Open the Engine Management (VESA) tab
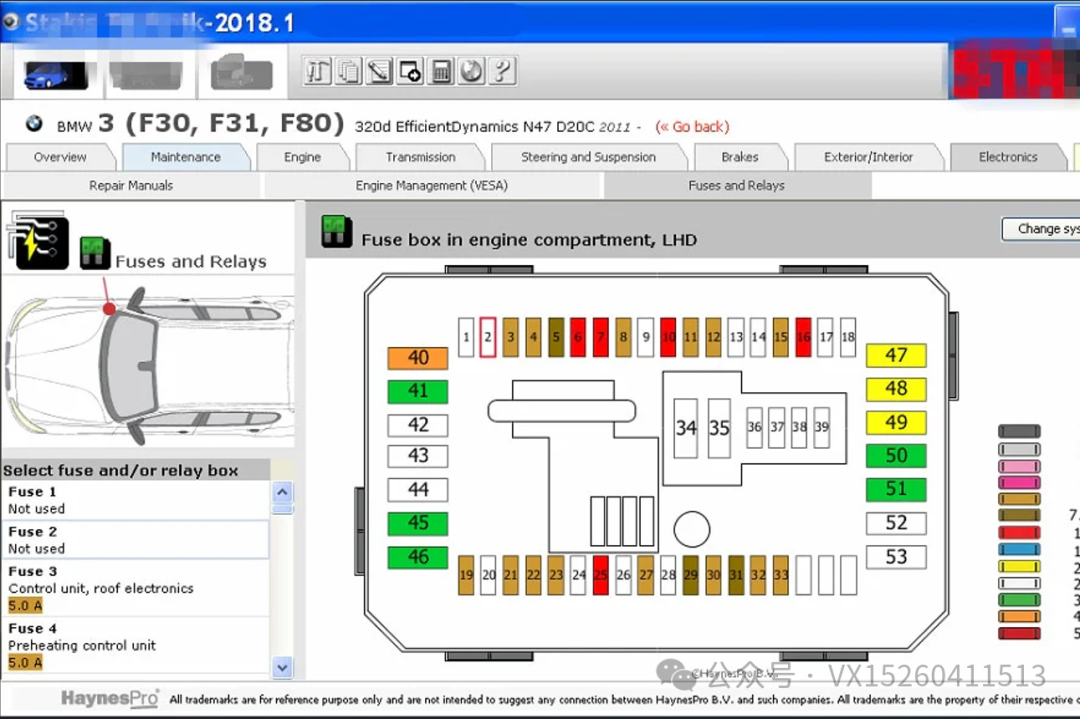 click(431, 186)
